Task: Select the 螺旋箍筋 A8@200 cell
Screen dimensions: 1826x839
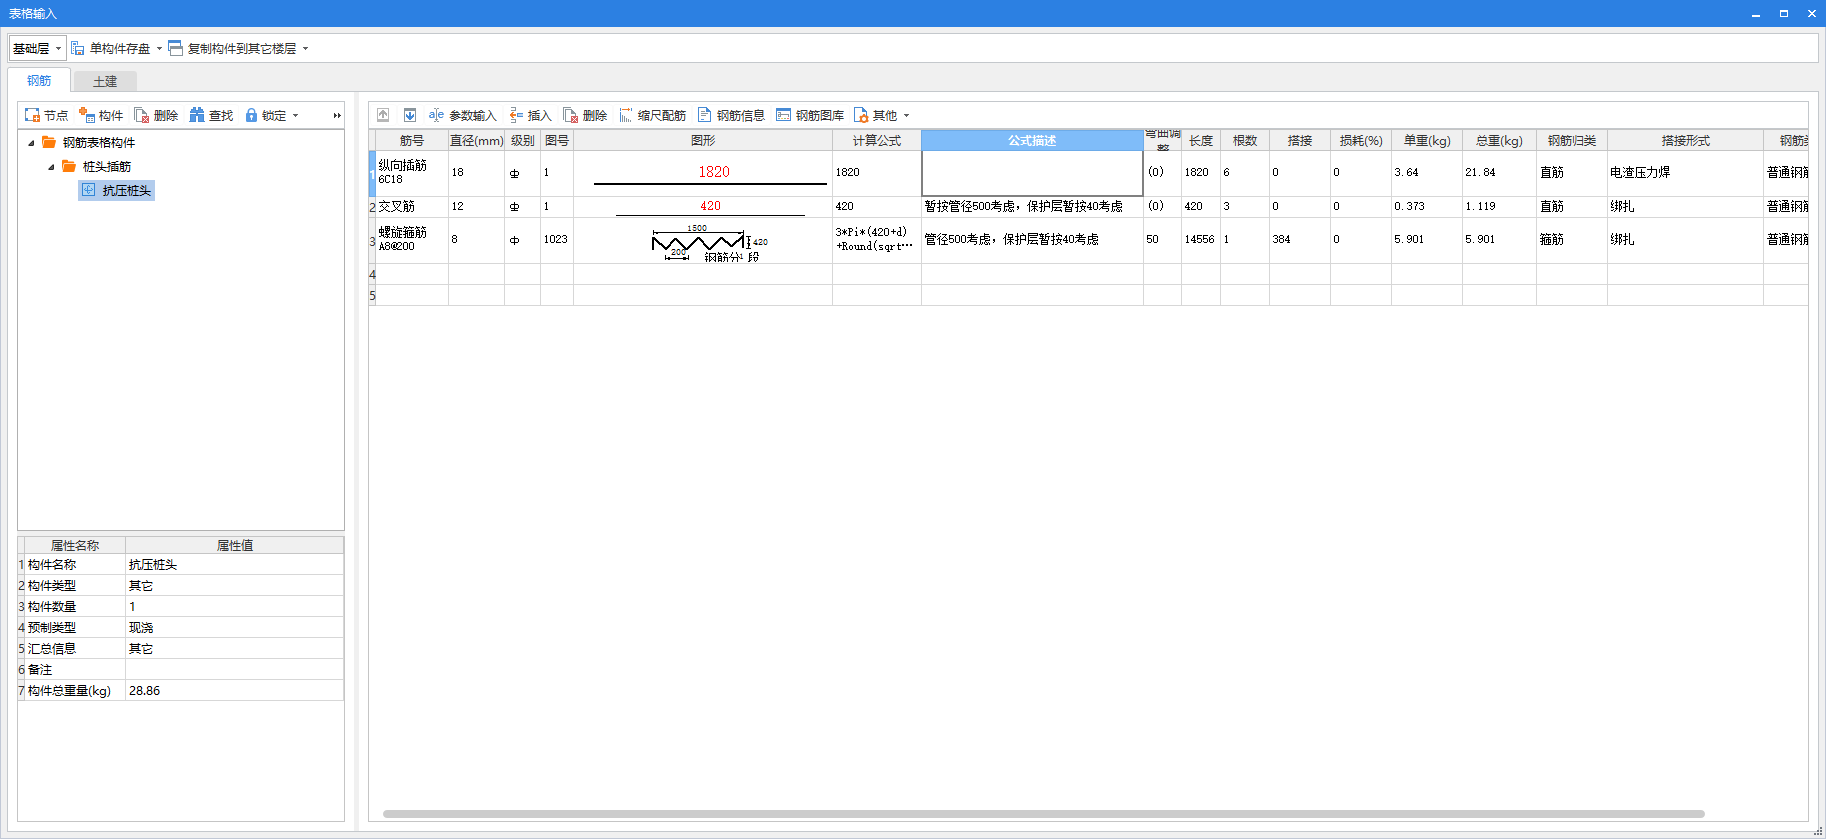Action: point(412,240)
